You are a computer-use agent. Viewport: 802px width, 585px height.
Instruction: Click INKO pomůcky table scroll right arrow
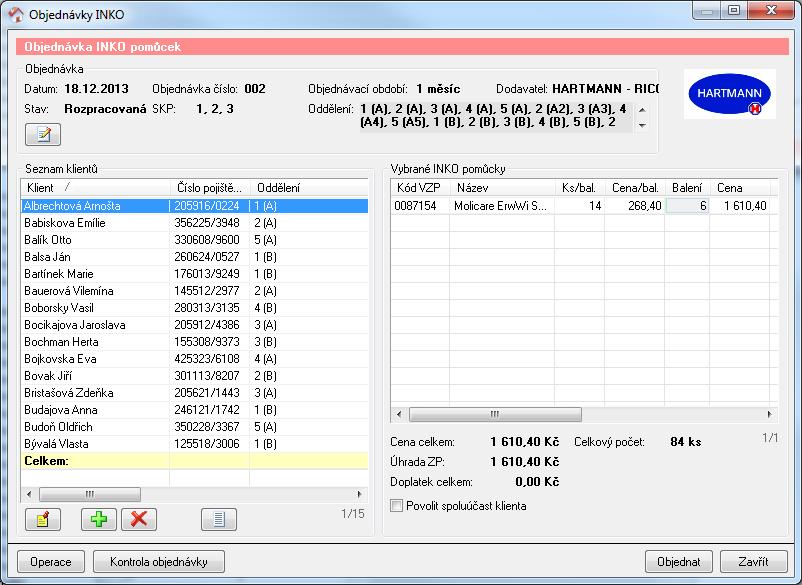point(770,414)
